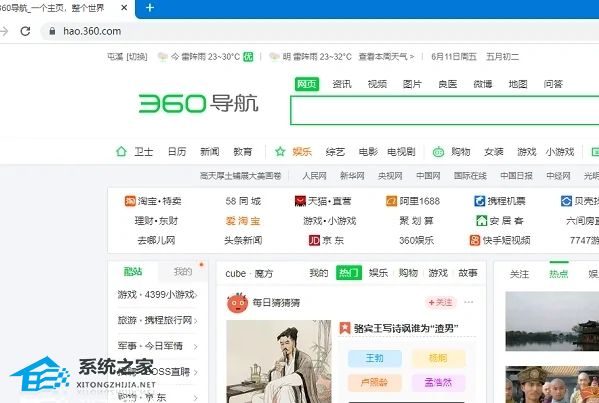
Task: Choose the 孟浩然 answer option
Action: click(439, 382)
